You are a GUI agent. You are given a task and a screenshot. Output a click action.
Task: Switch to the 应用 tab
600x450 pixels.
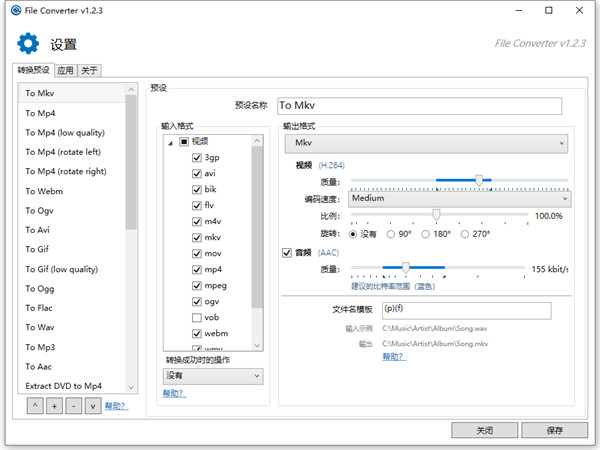pyautogui.click(x=65, y=71)
